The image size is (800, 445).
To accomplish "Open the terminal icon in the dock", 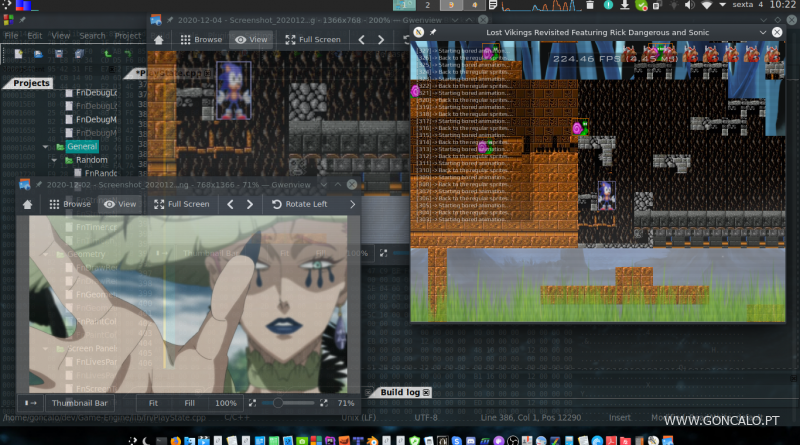I will [161, 440].
